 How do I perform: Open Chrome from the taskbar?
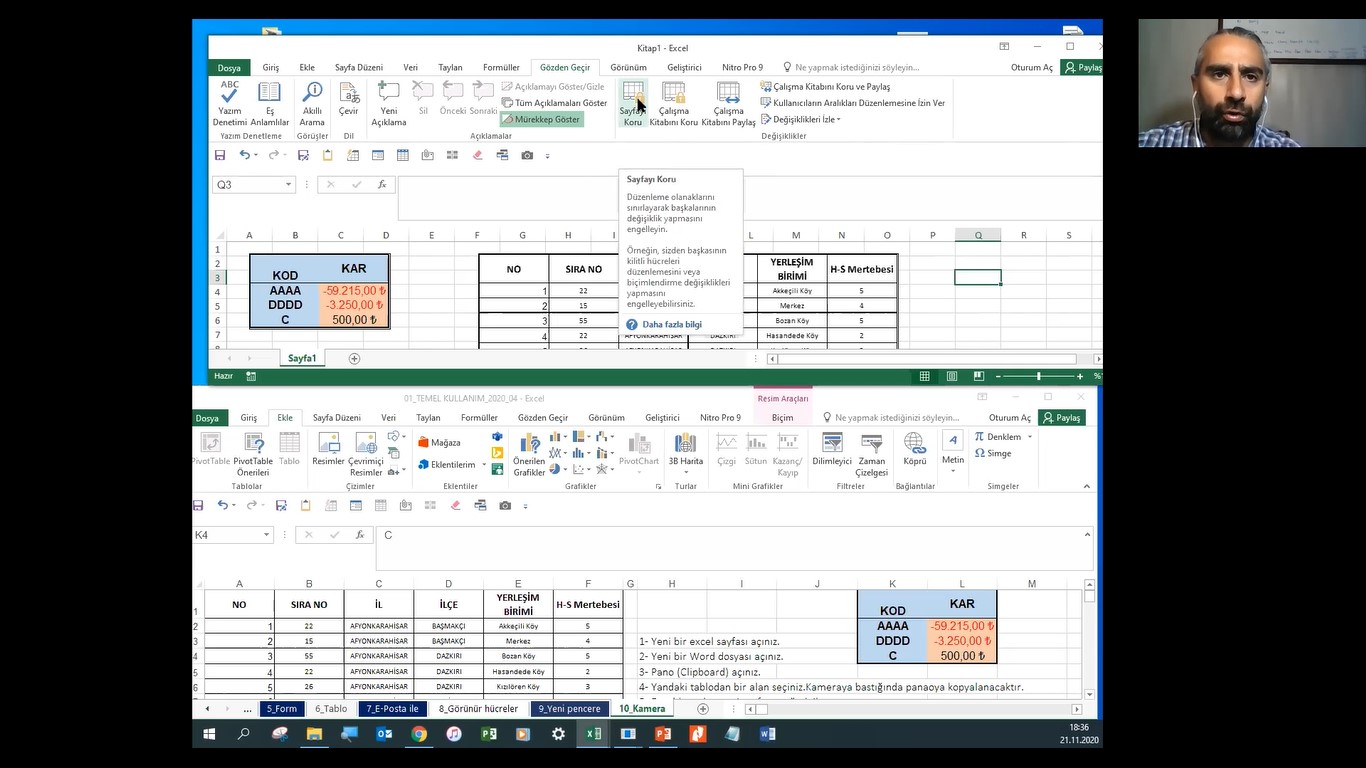click(x=419, y=734)
